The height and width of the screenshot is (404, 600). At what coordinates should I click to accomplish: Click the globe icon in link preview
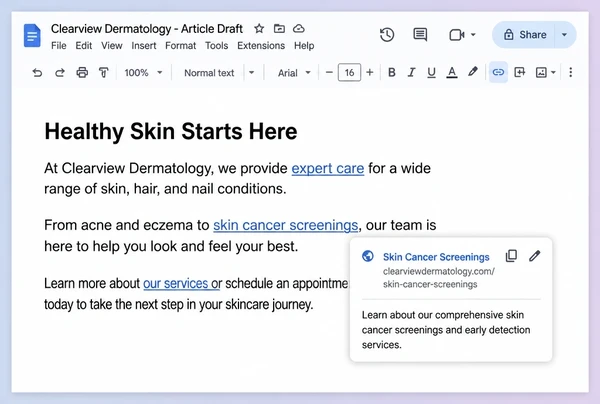[368, 256]
